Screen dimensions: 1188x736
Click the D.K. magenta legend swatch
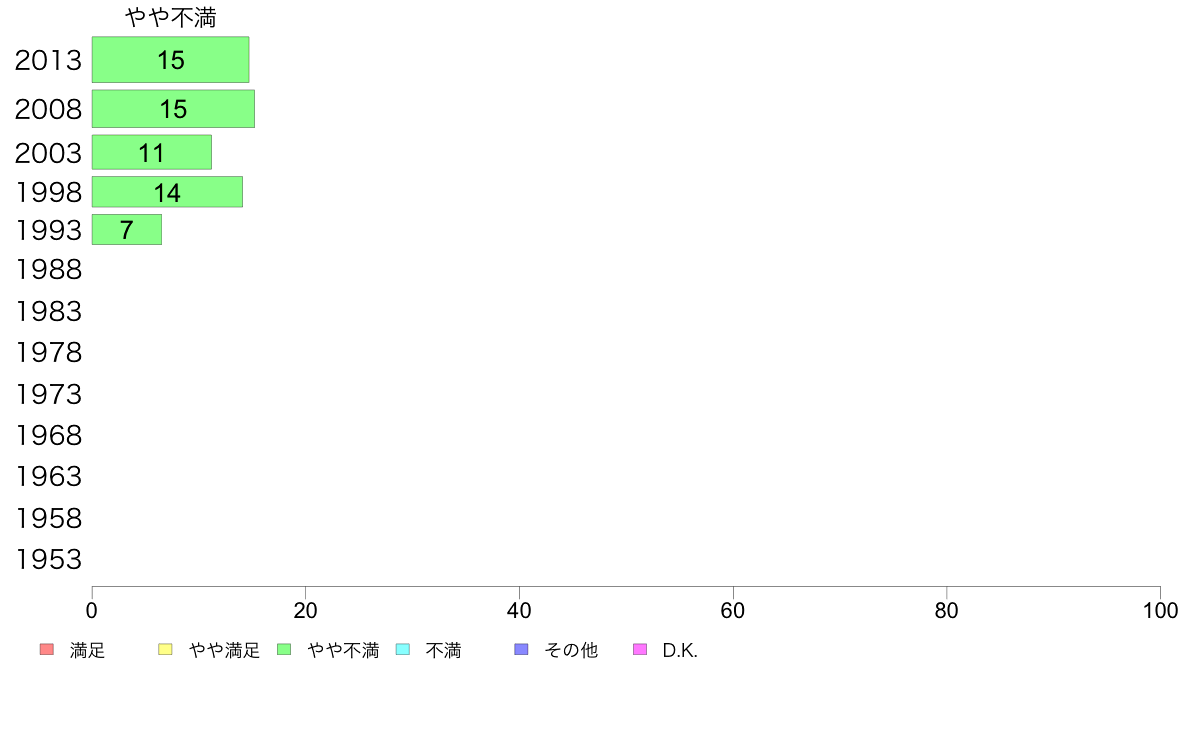[x=640, y=650]
